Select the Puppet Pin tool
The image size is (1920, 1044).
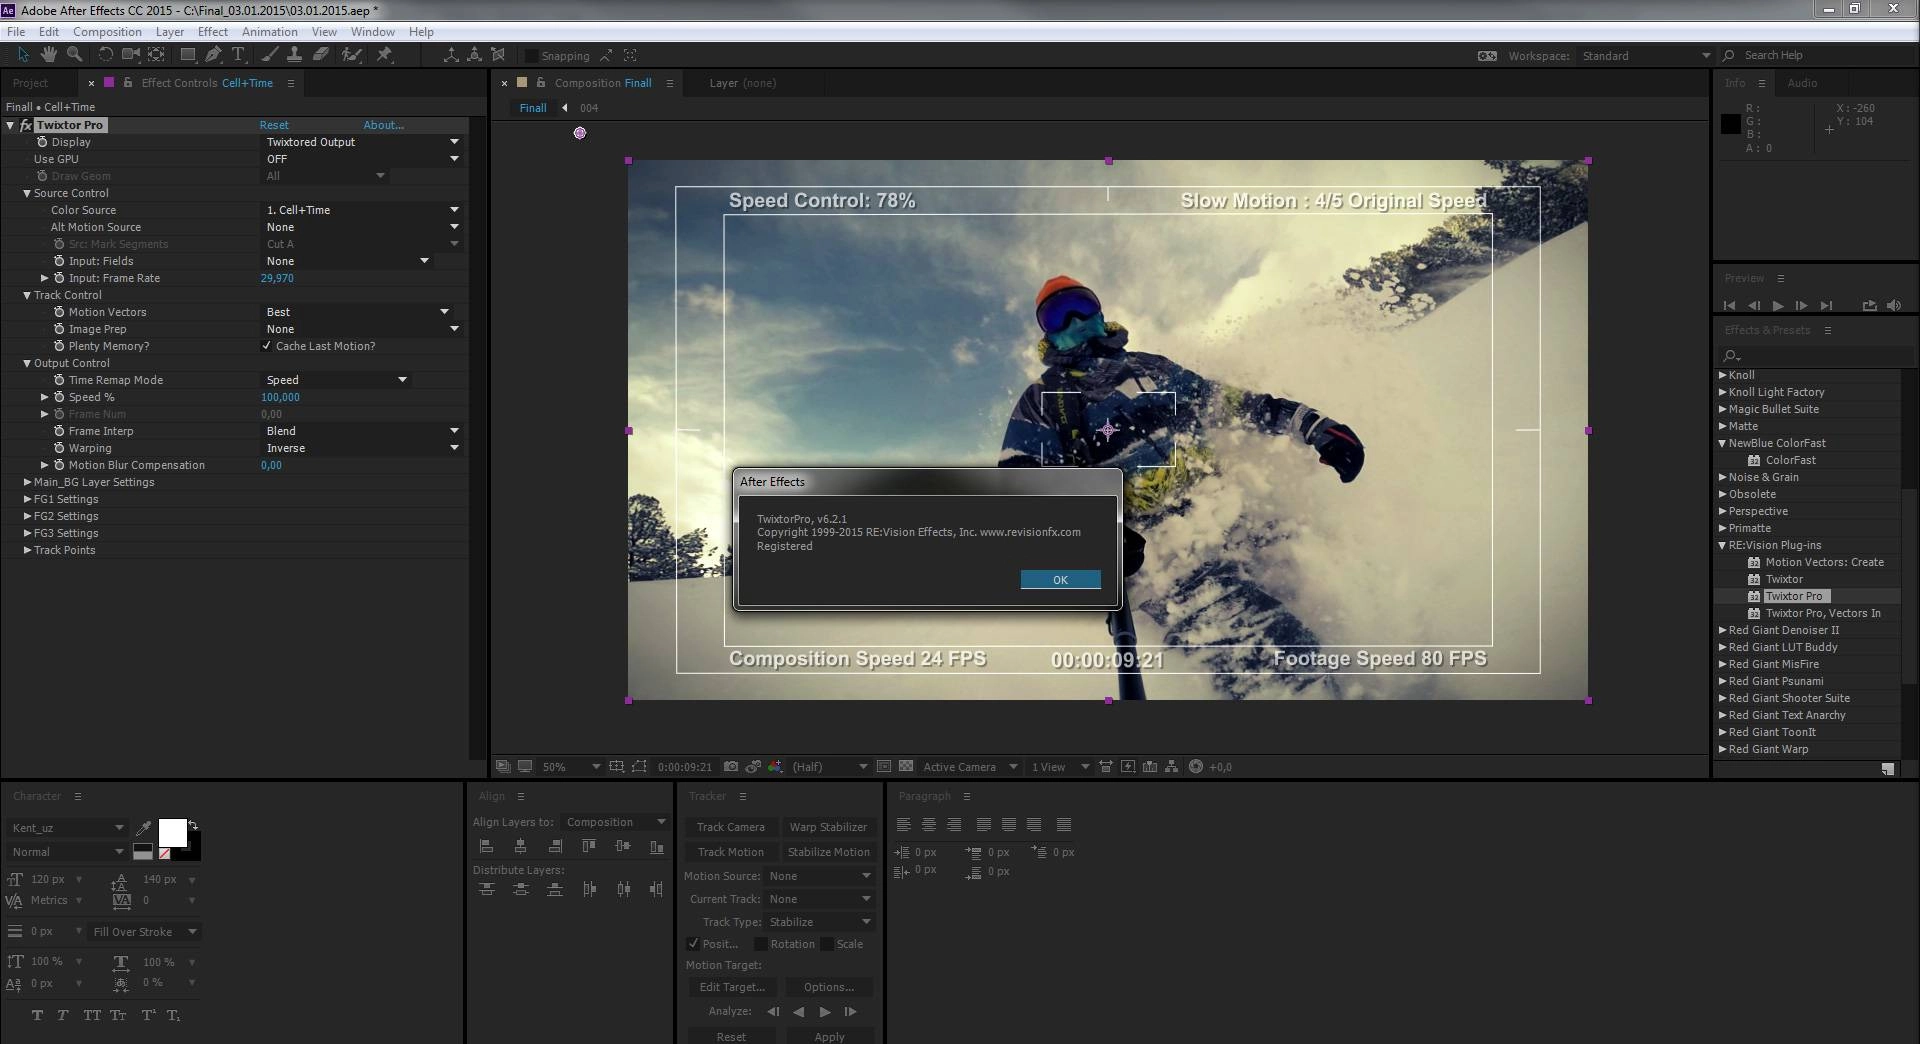[384, 55]
